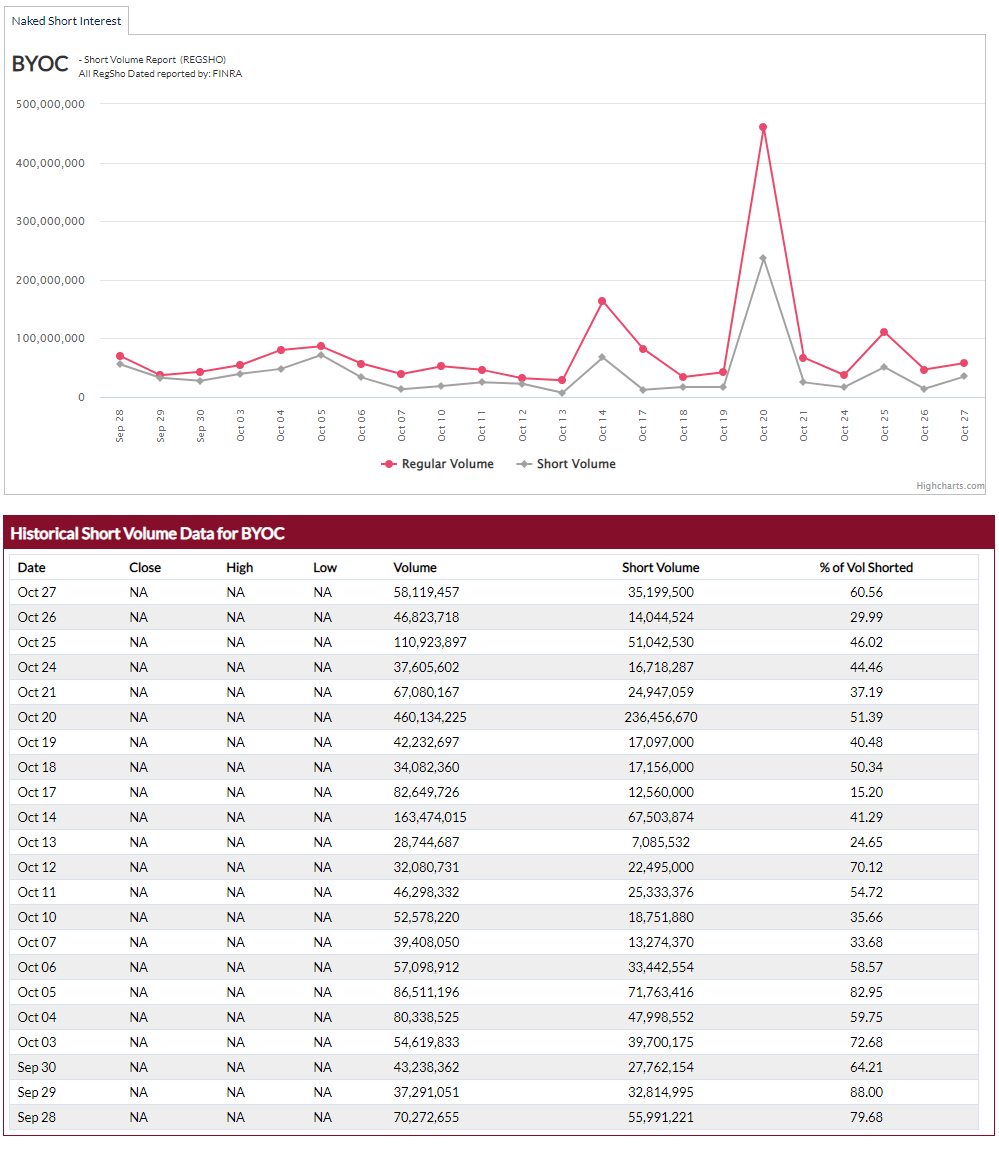
Task: Select short volume 16,718,287
Action: pos(660,667)
